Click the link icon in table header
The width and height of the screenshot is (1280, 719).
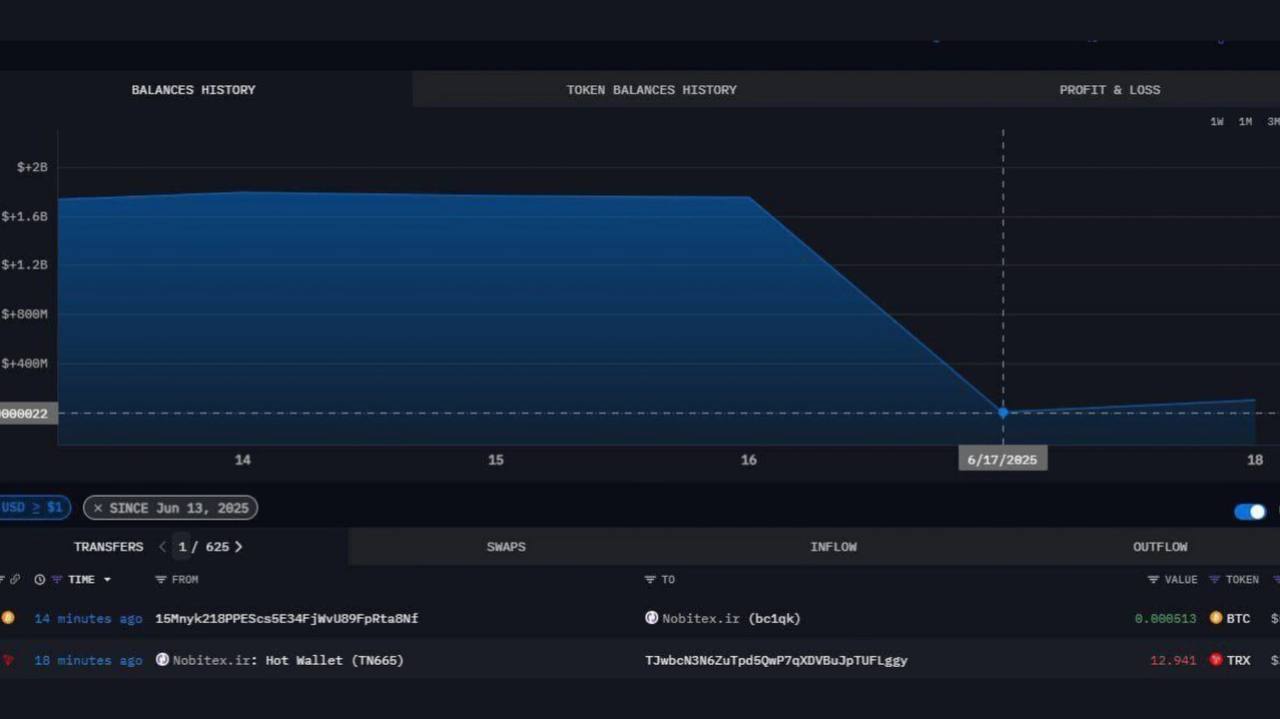[15, 580]
